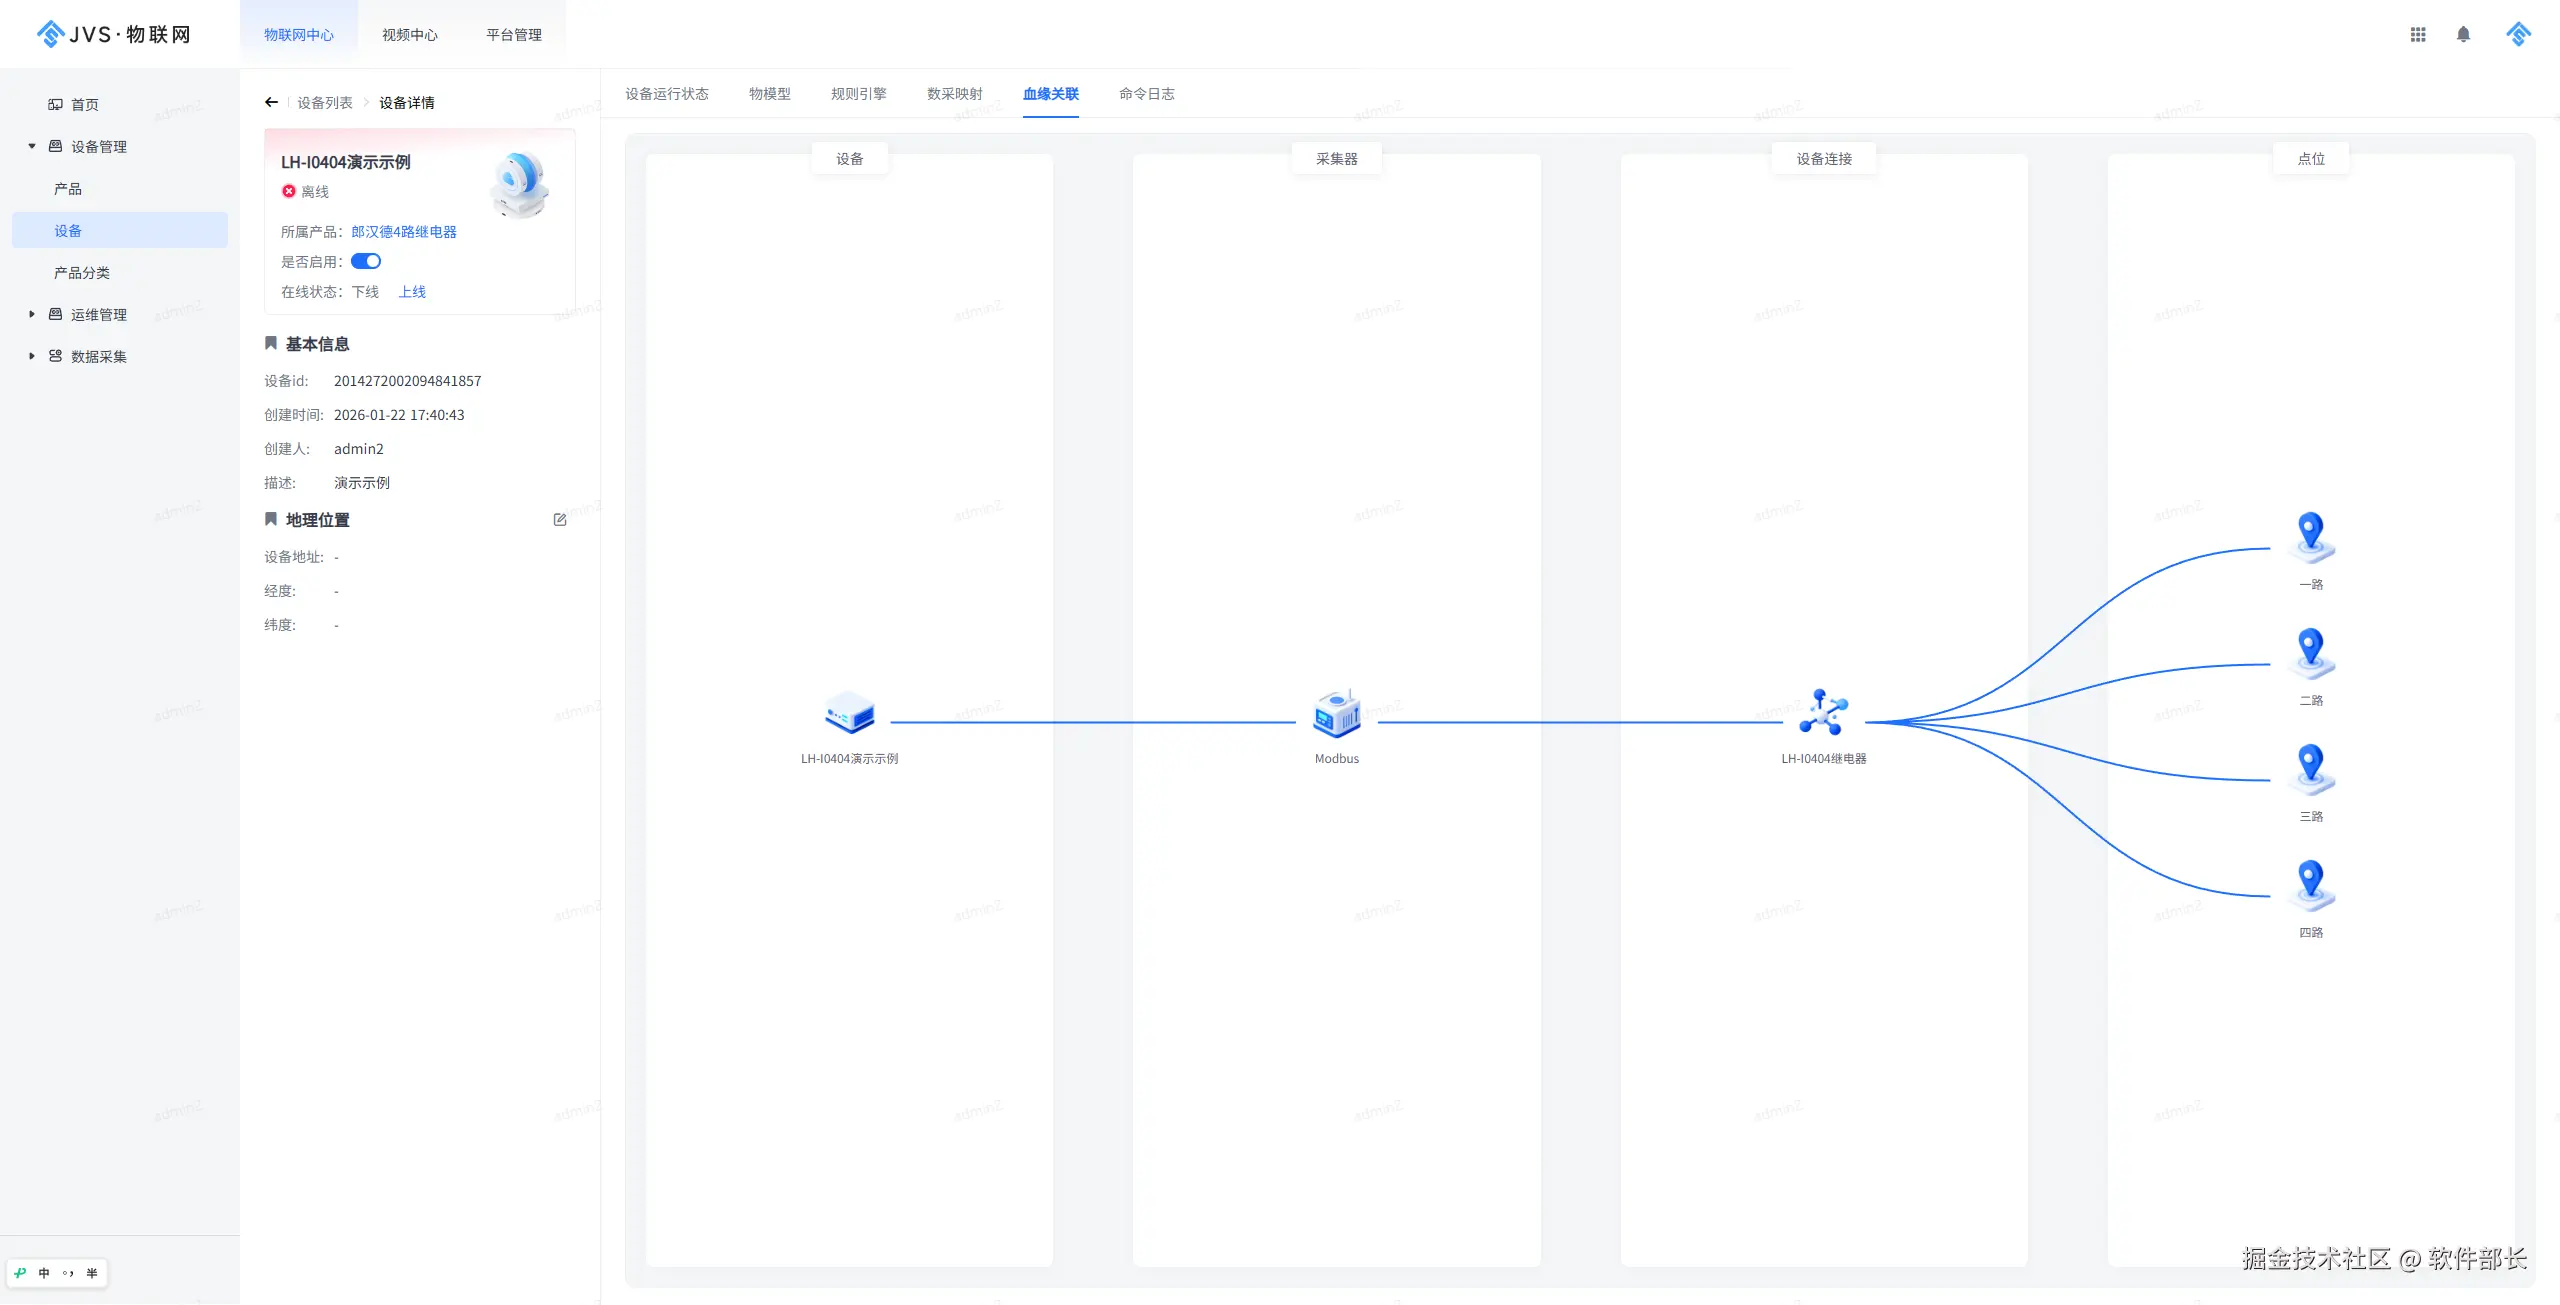
Task: Click the notification bell icon
Action: (2463, 34)
